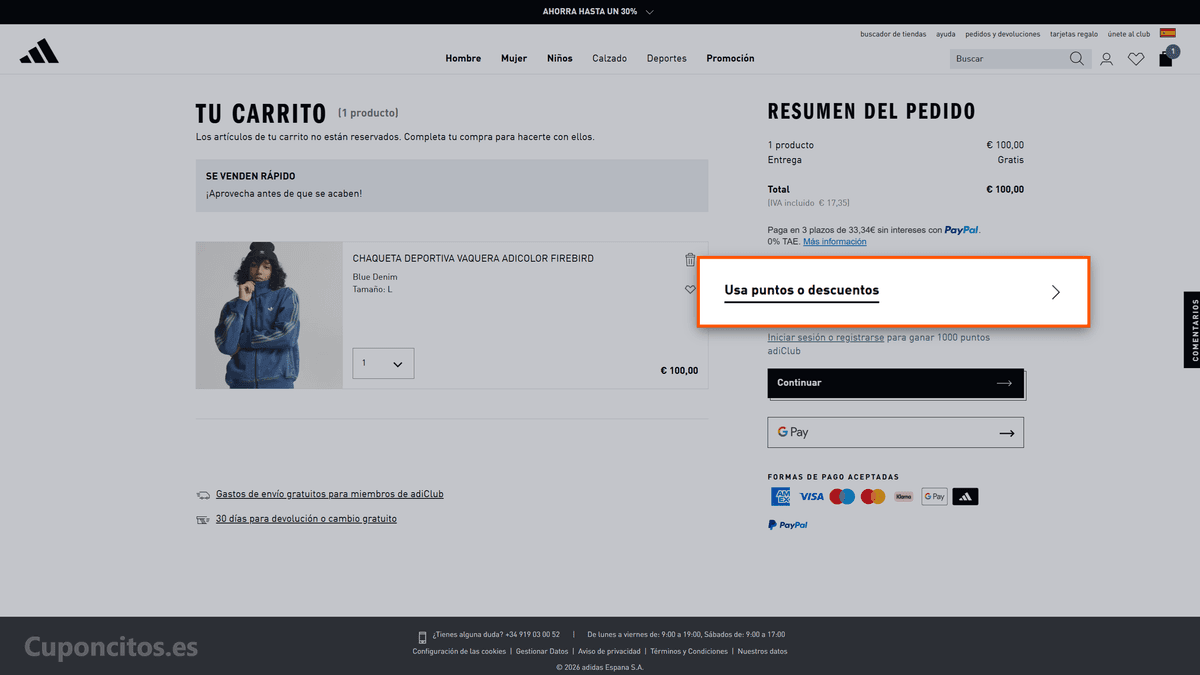1200x675 pixels.
Task: Open Chaqueta Deportiva Vaquera Adicolor Firebird title
Action: 473,258
